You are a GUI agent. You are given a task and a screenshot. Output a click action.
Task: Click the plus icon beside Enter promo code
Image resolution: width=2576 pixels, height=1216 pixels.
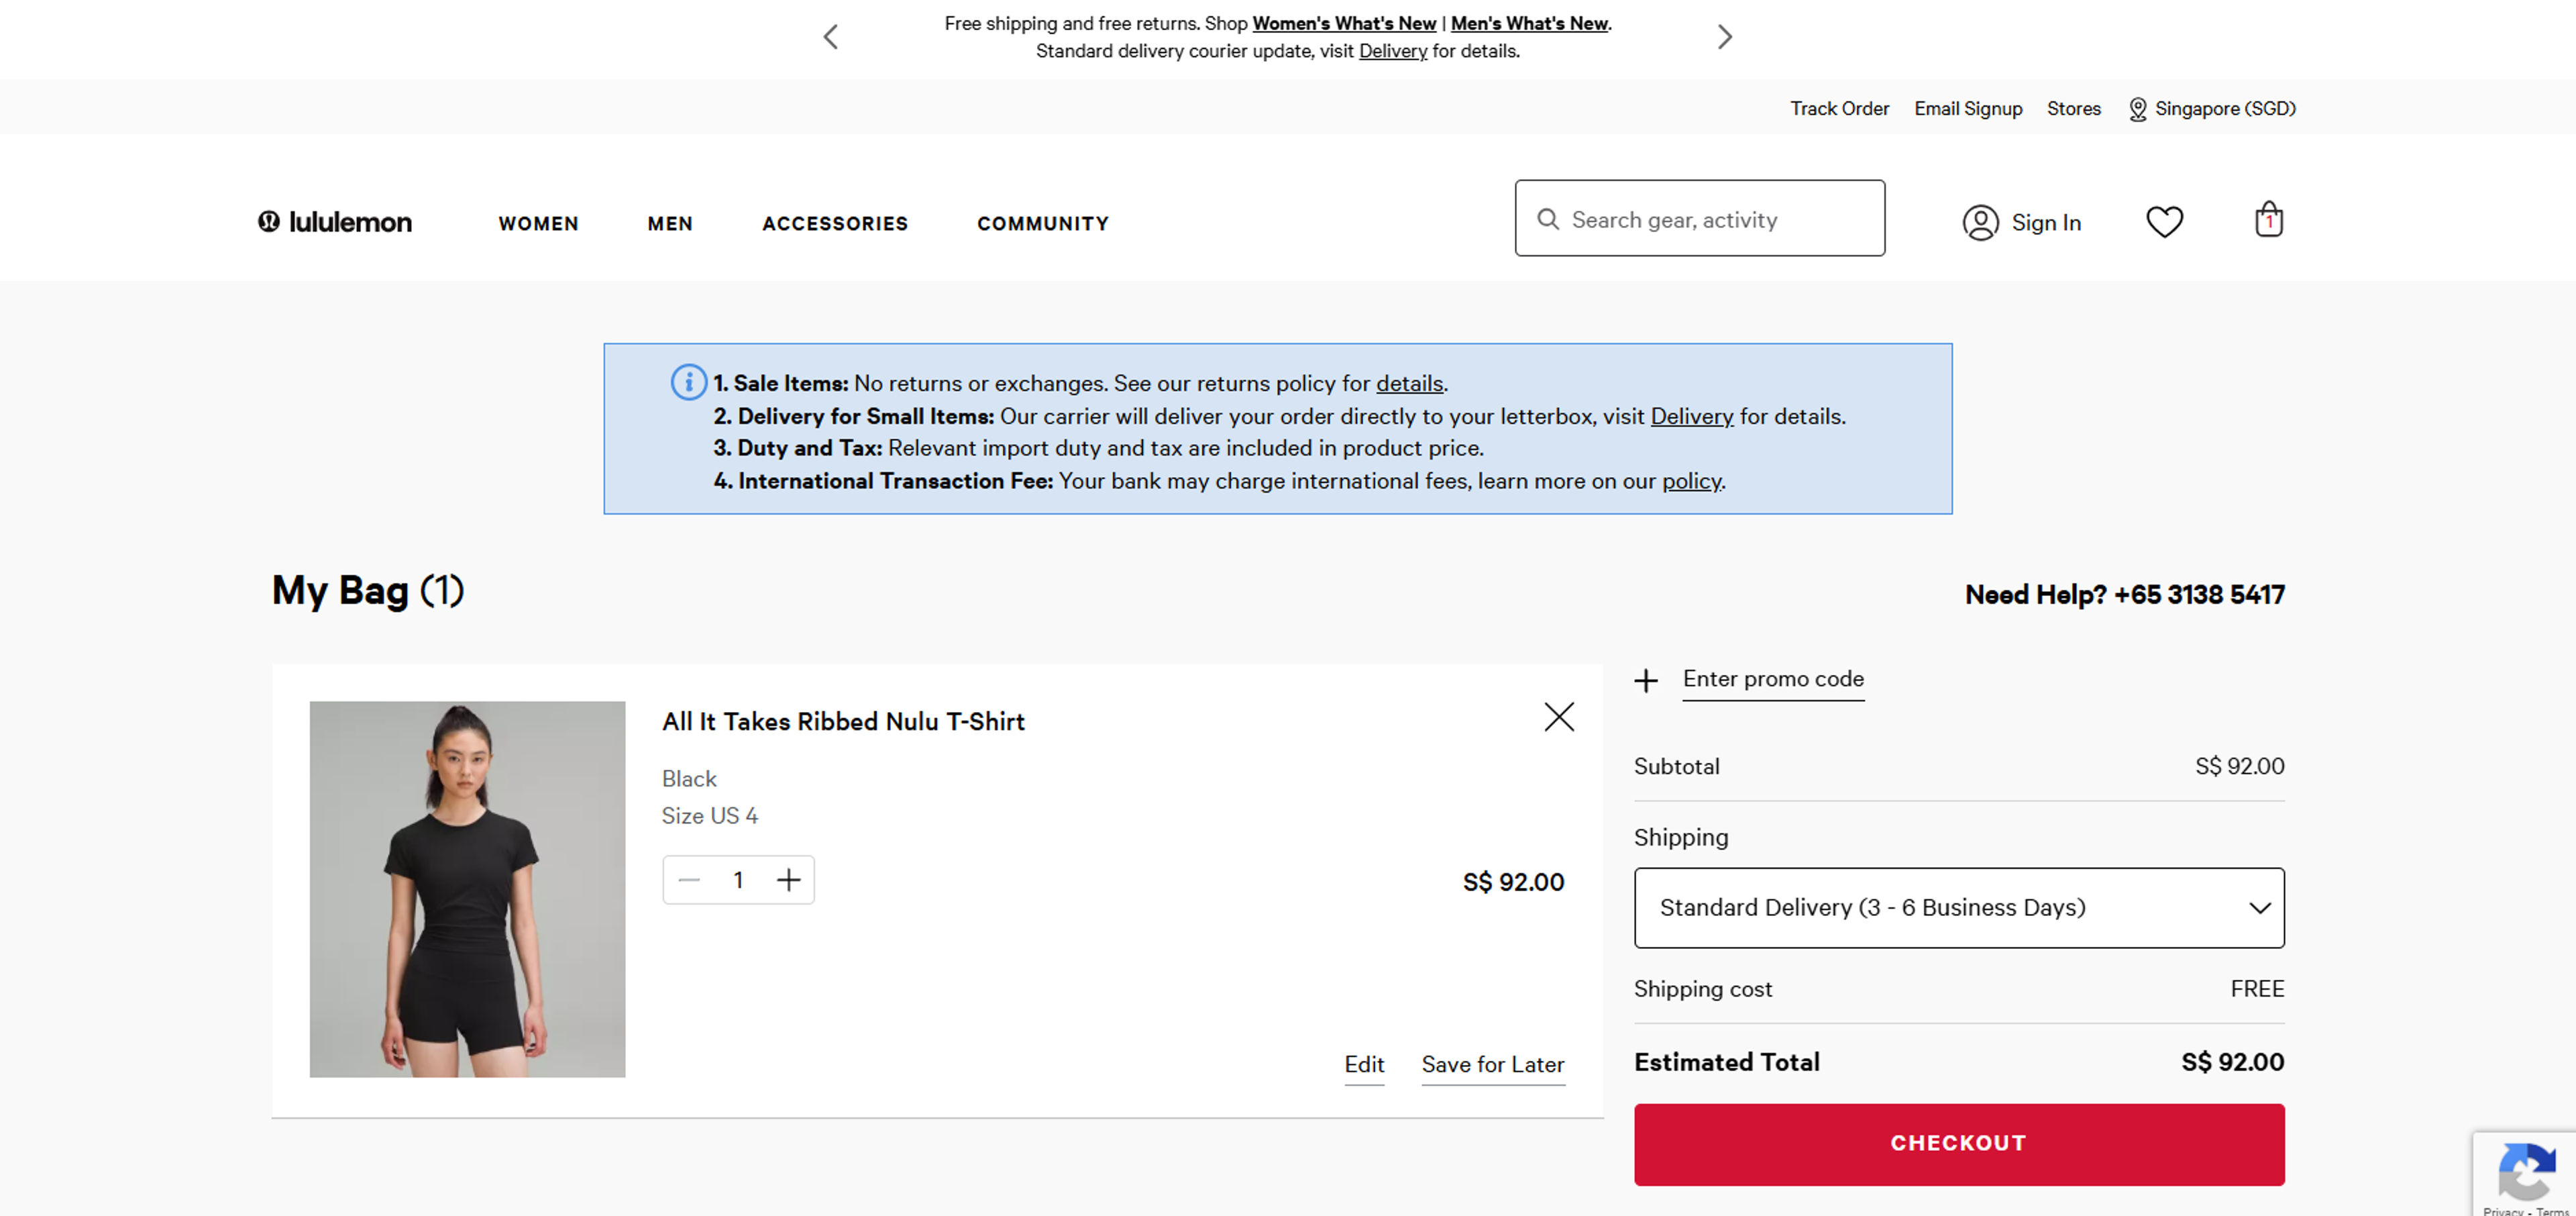(1645, 681)
